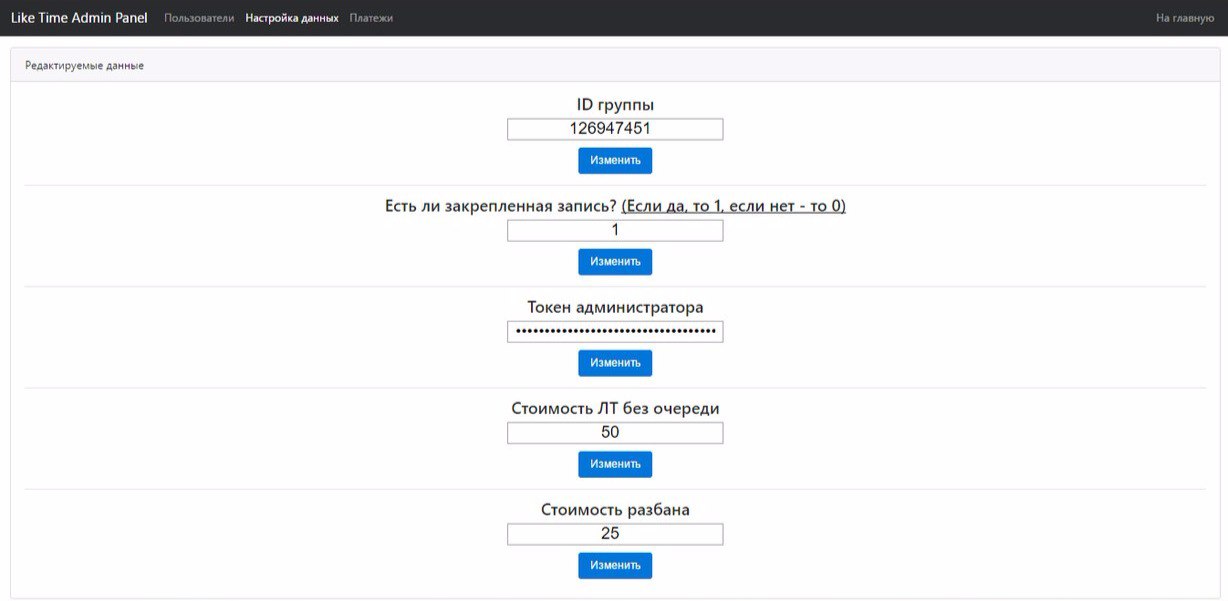
Task: Follow the На главную link
Action: pyautogui.click(x=1185, y=18)
